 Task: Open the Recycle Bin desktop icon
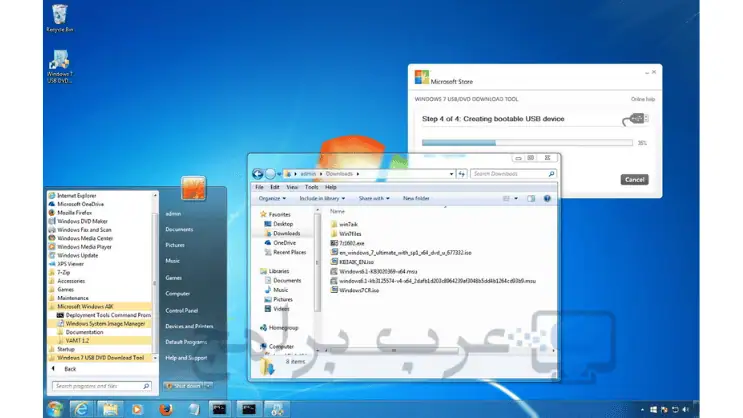pos(60,18)
